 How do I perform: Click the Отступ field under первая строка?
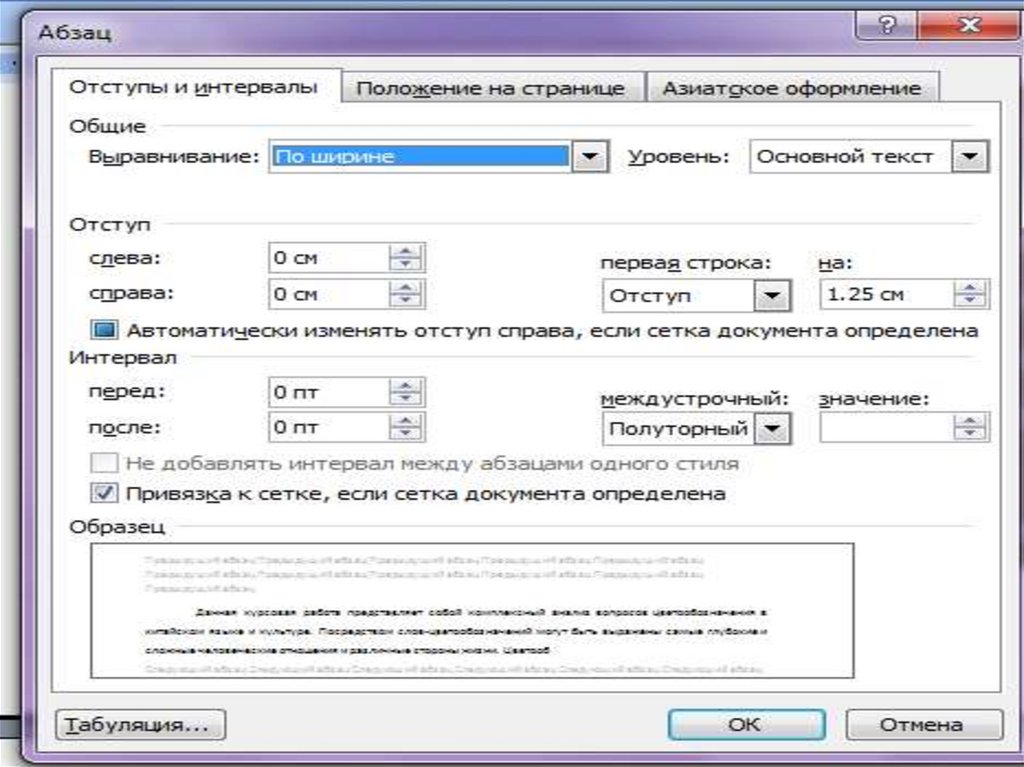point(679,295)
